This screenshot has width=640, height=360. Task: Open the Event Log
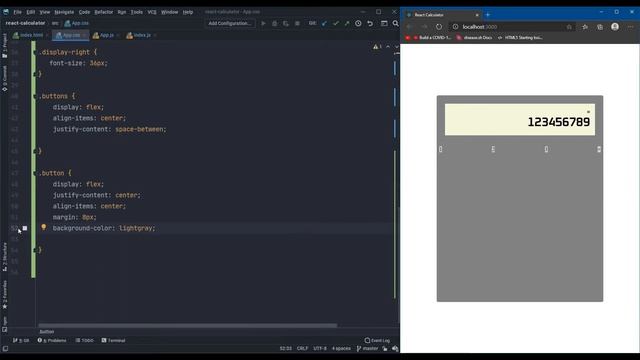click(377, 340)
